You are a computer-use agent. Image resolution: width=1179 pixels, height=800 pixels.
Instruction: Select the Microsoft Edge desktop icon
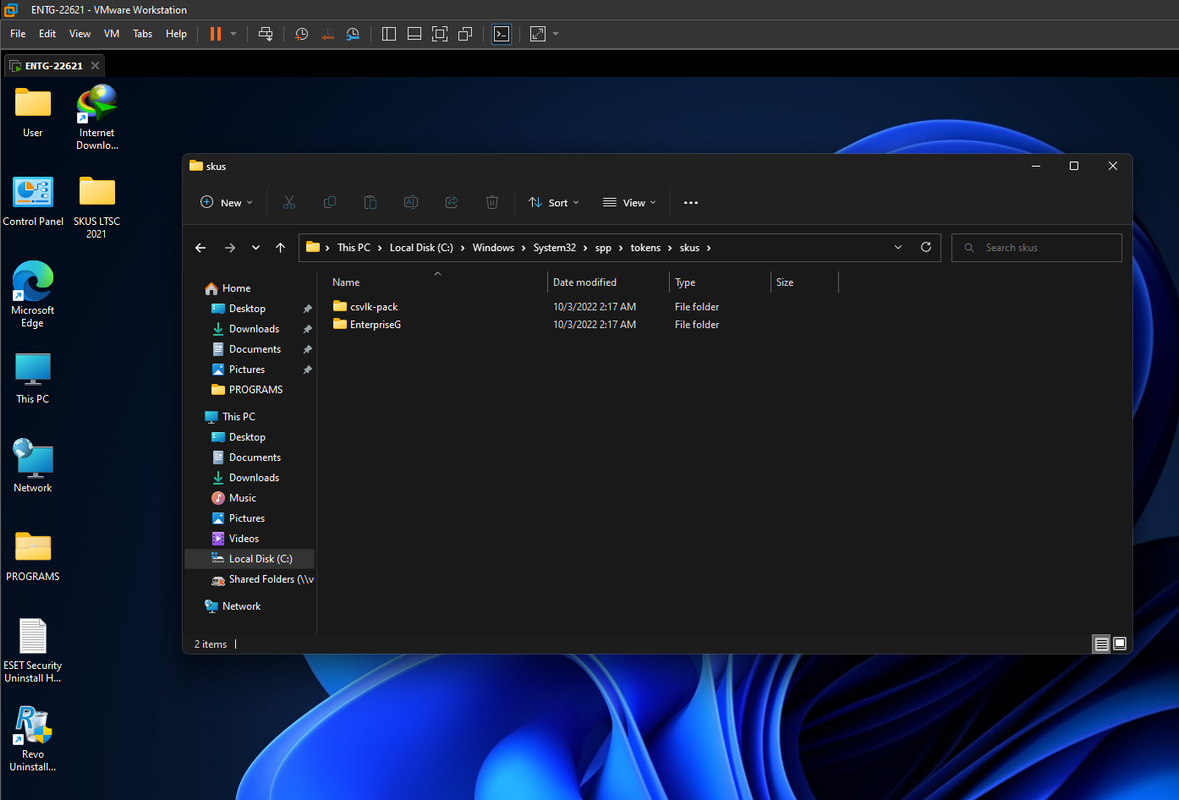pos(32,295)
